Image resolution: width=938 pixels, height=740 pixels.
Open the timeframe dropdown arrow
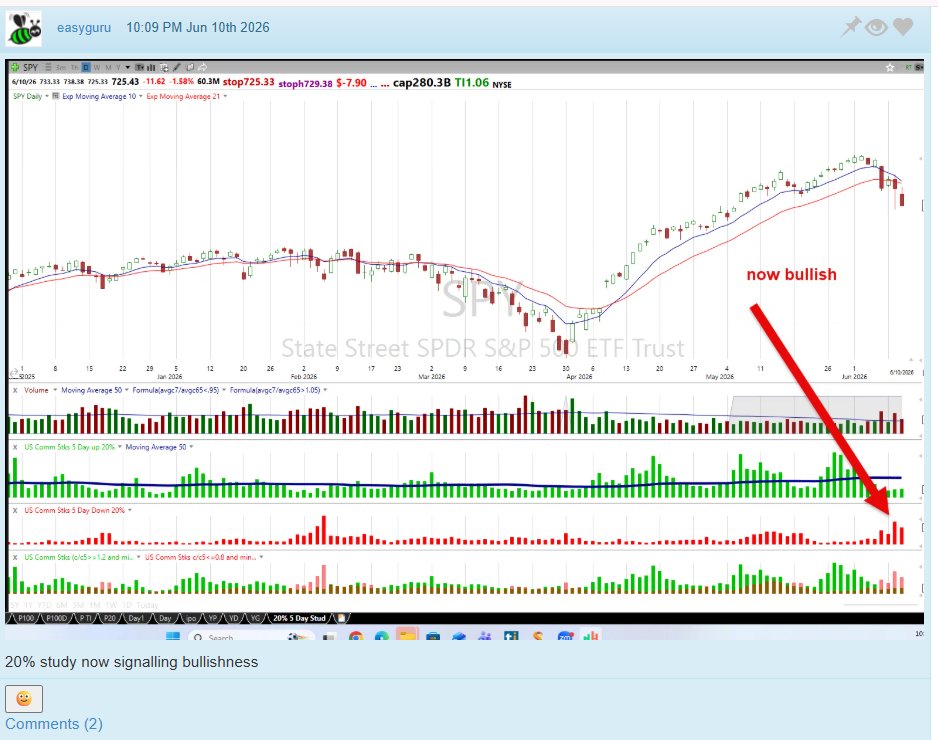coord(127,67)
